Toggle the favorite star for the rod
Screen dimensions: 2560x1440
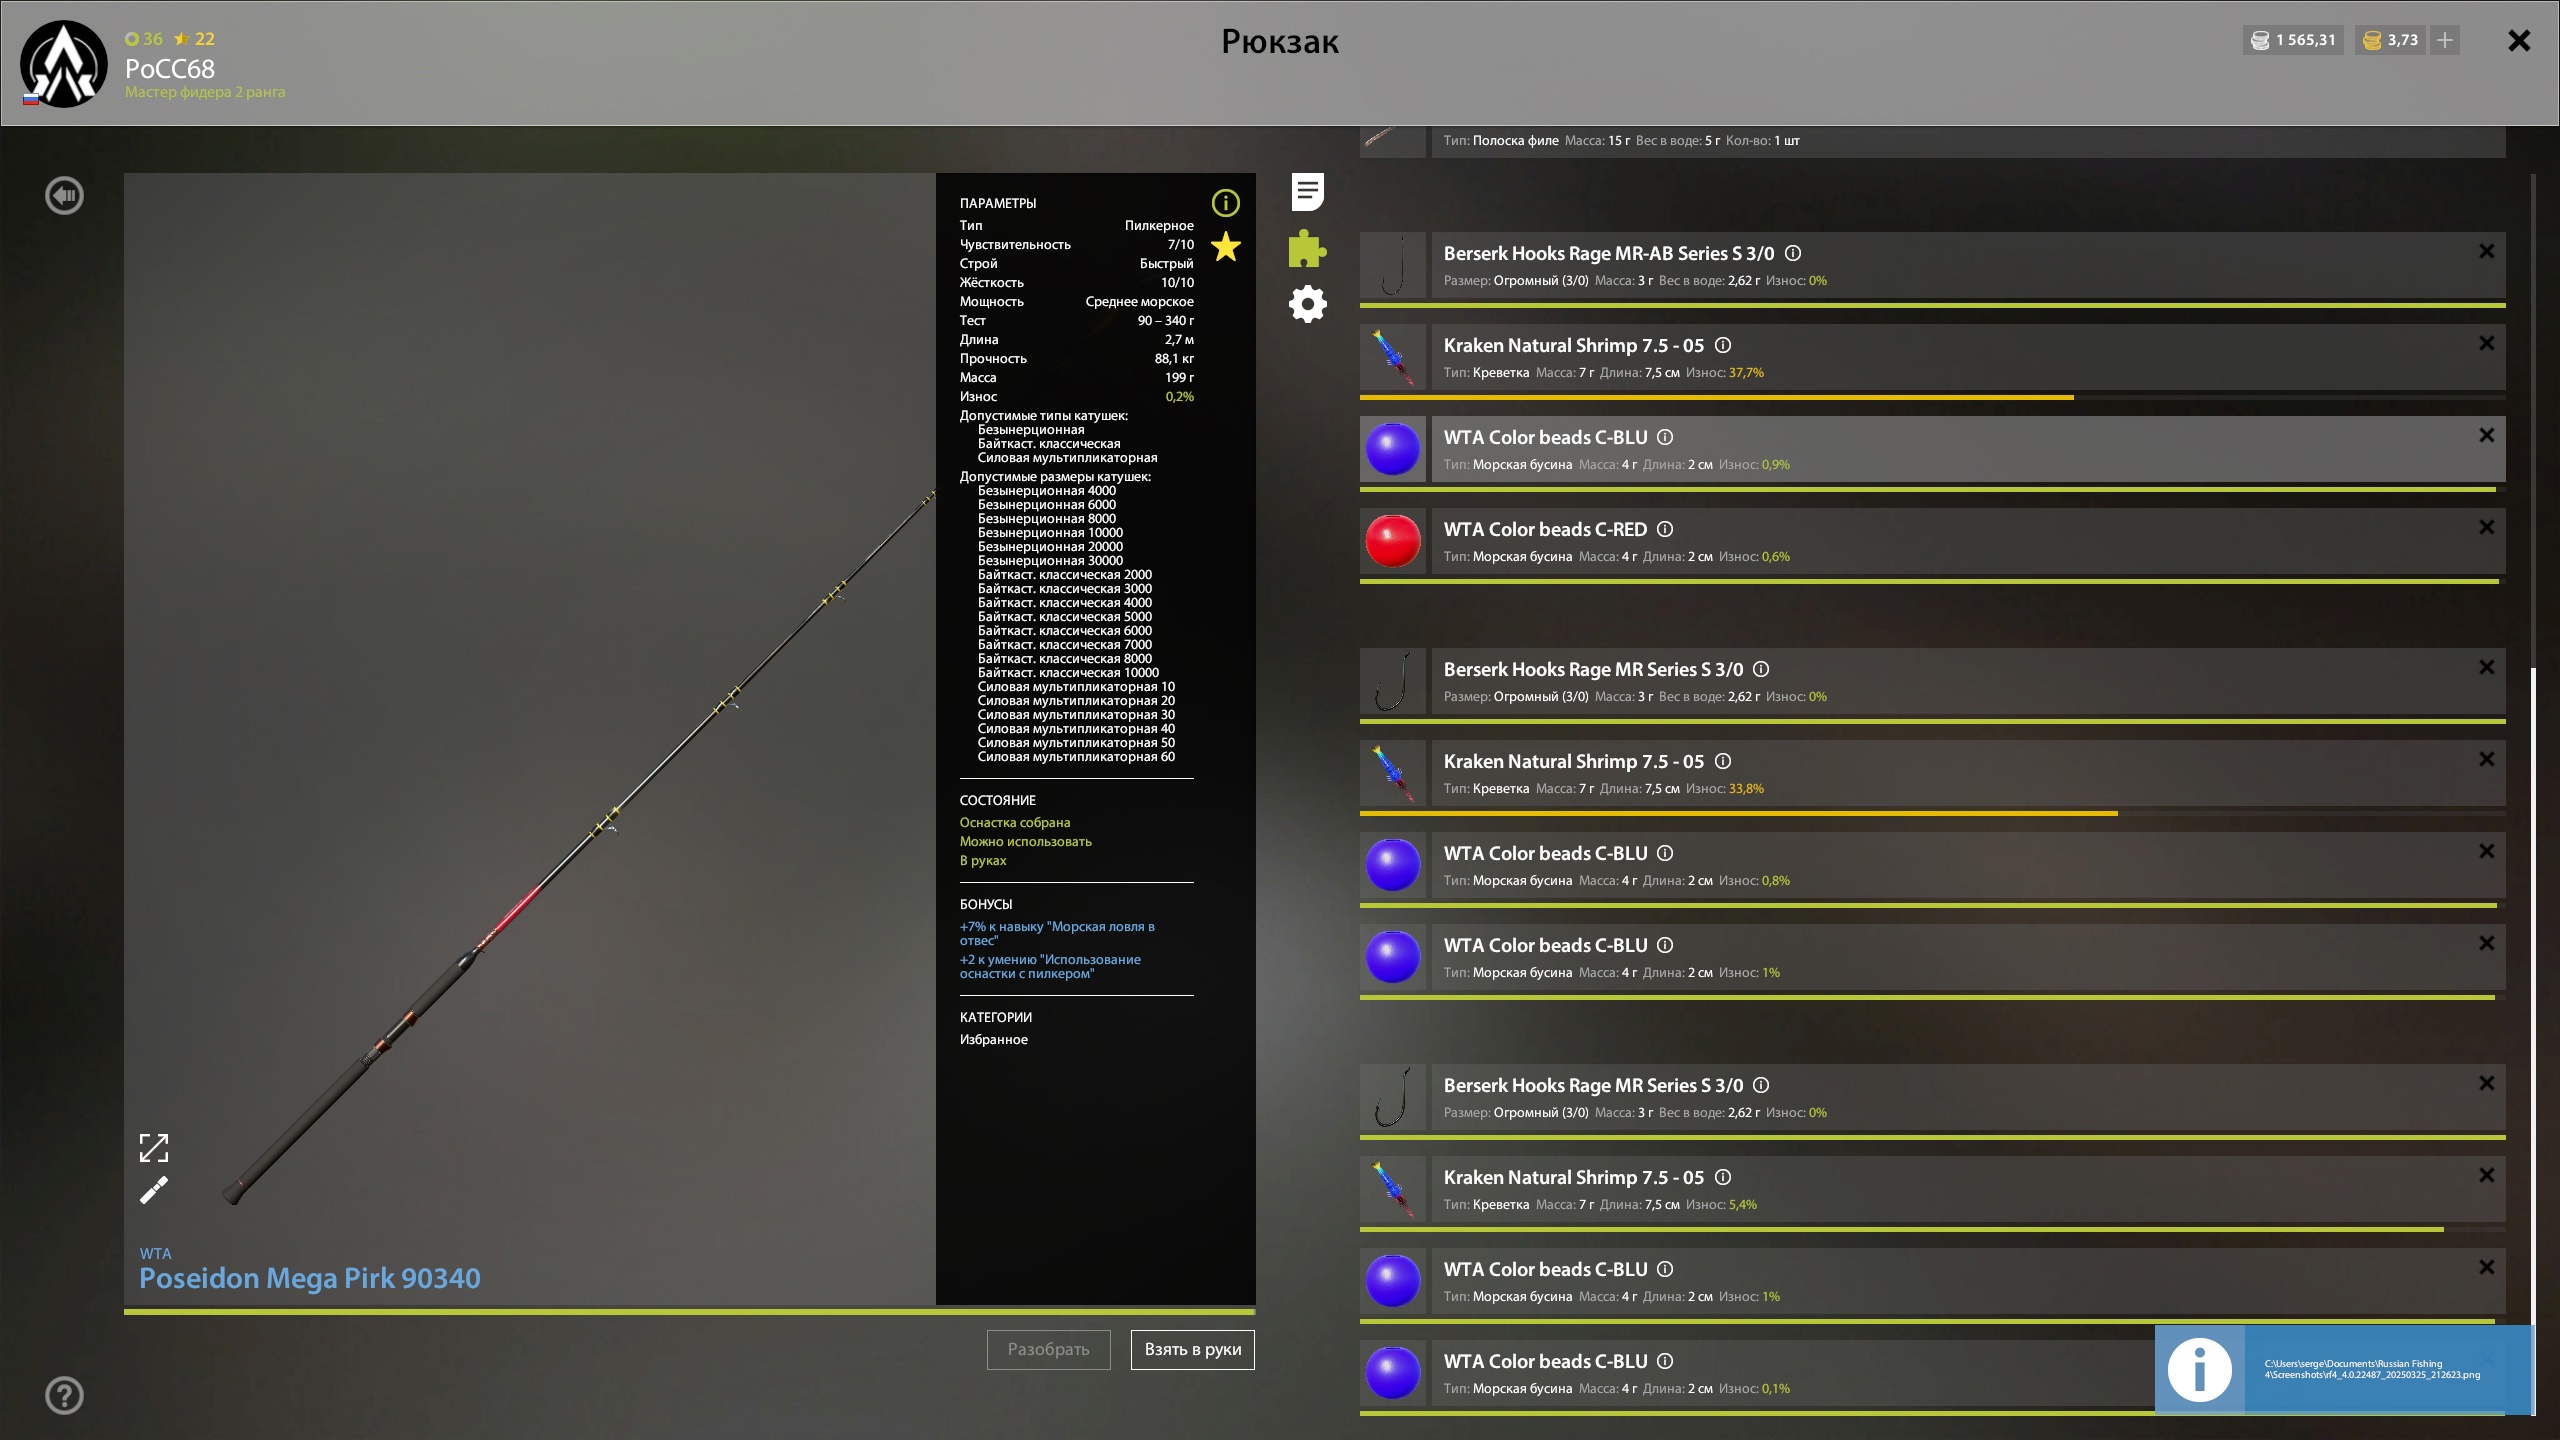click(1226, 246)
